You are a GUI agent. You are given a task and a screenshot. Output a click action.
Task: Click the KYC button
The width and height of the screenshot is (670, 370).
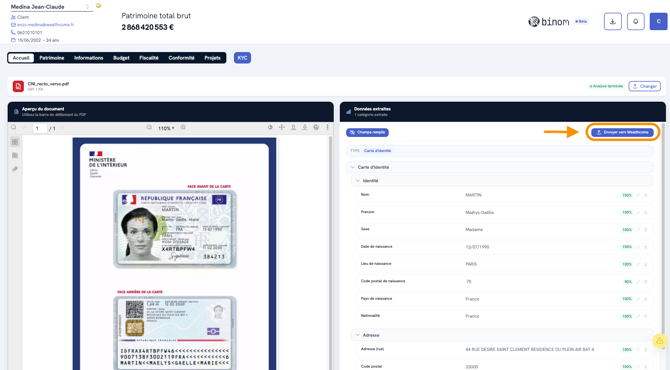242,58
